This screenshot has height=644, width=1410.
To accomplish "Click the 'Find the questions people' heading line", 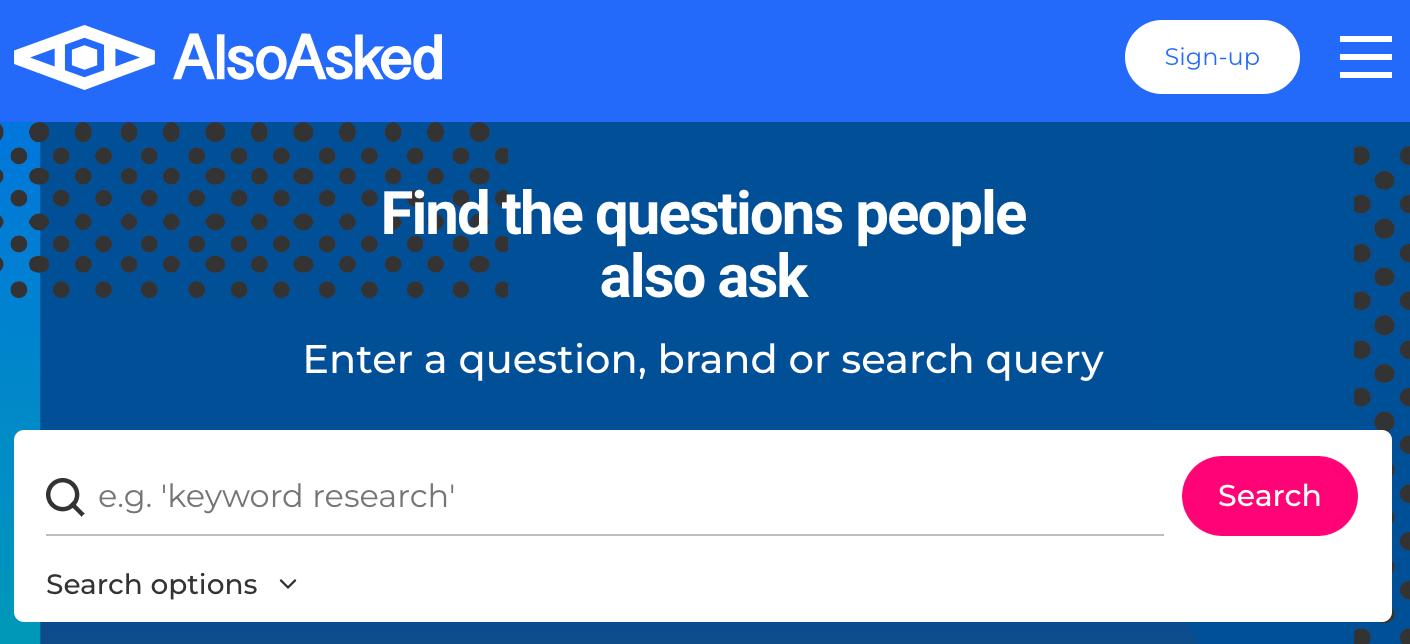I will [x=704, y=214].
